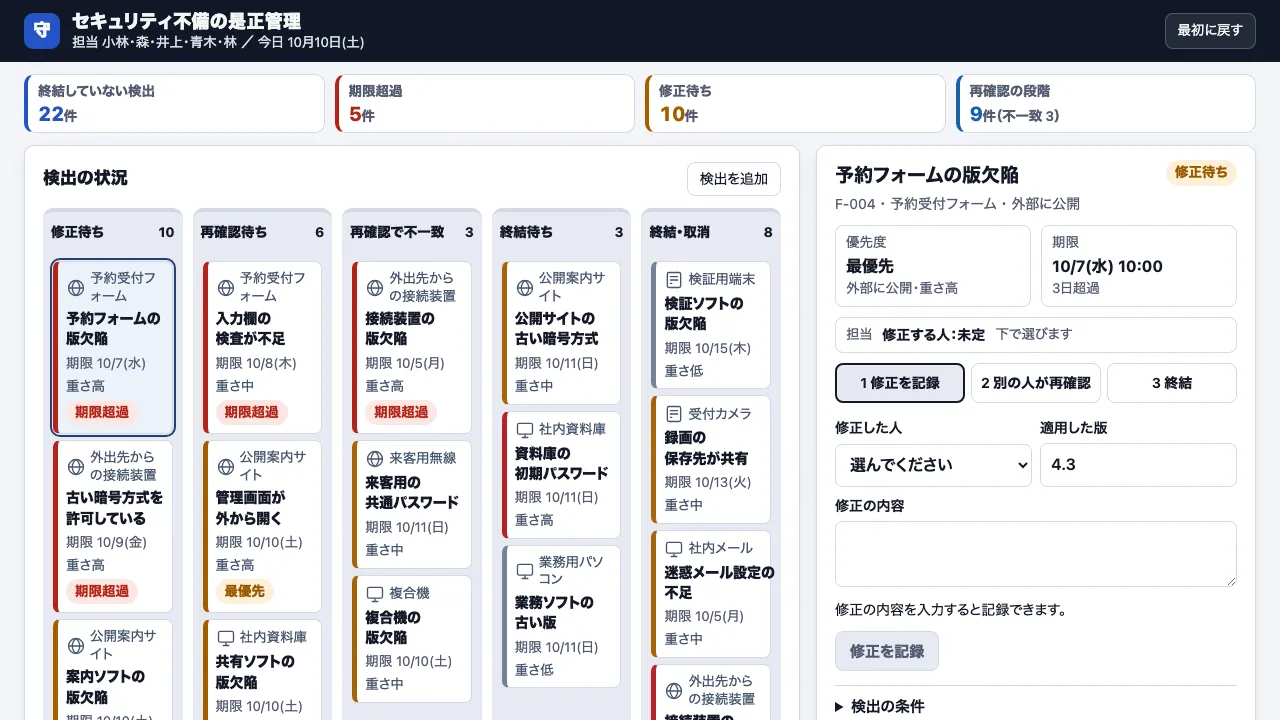This screenshot has width=1280, height=720.
Task: Open the 再確認の段階 9件 summary card
Action: 1105,103
